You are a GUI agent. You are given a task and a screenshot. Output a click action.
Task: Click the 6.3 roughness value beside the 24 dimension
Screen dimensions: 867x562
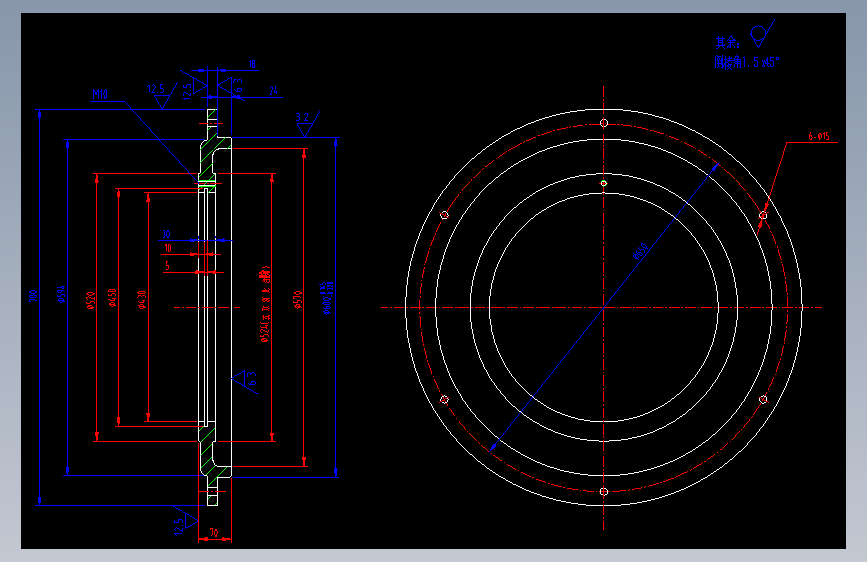pos(238,85)
